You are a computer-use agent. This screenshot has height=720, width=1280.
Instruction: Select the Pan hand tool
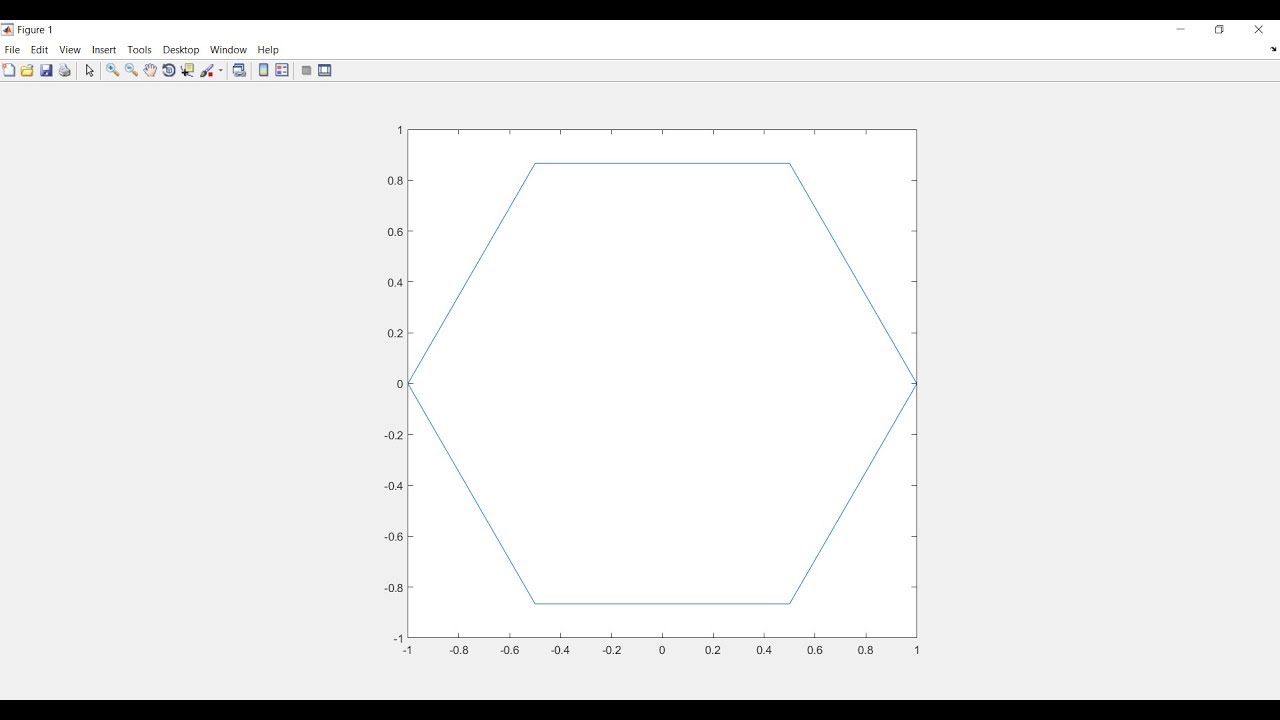coord(150,70)
